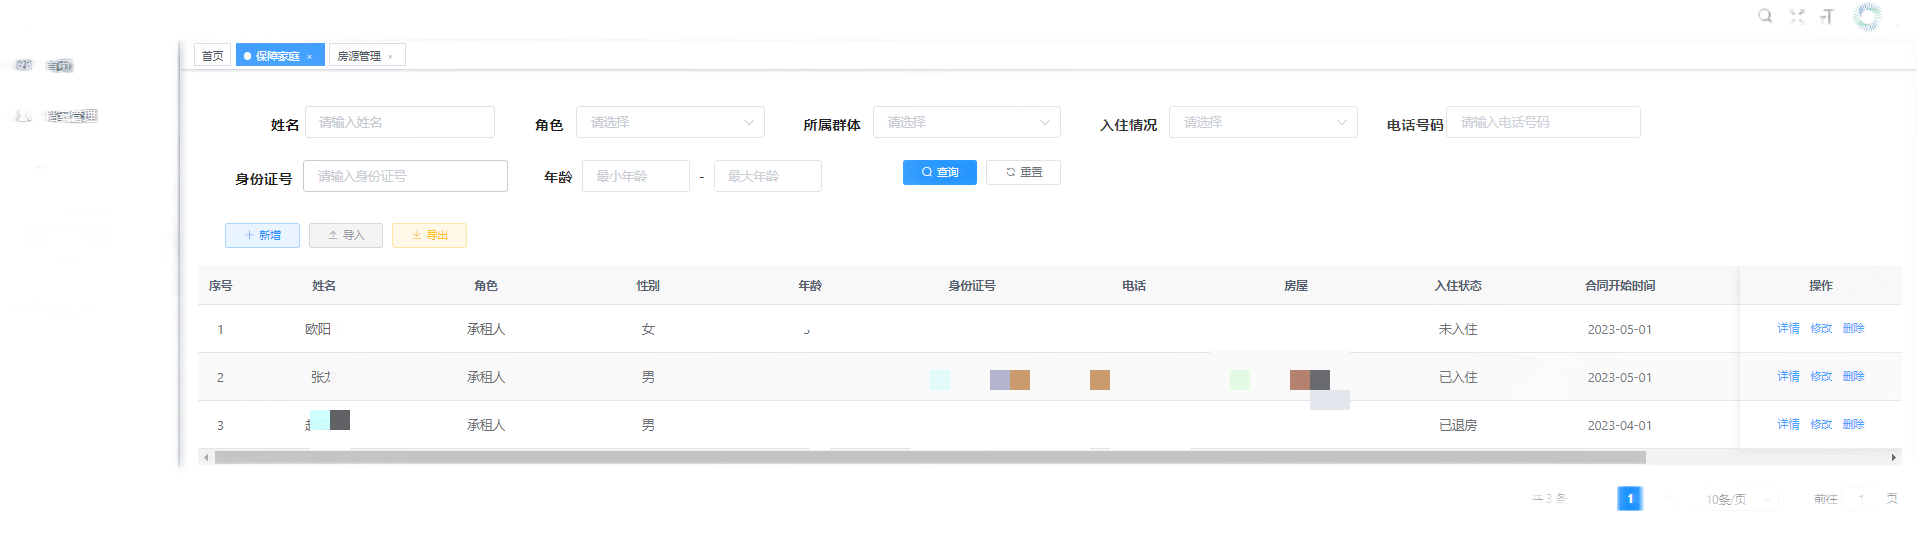Click the 身份证号 input field

coord(405,176)
